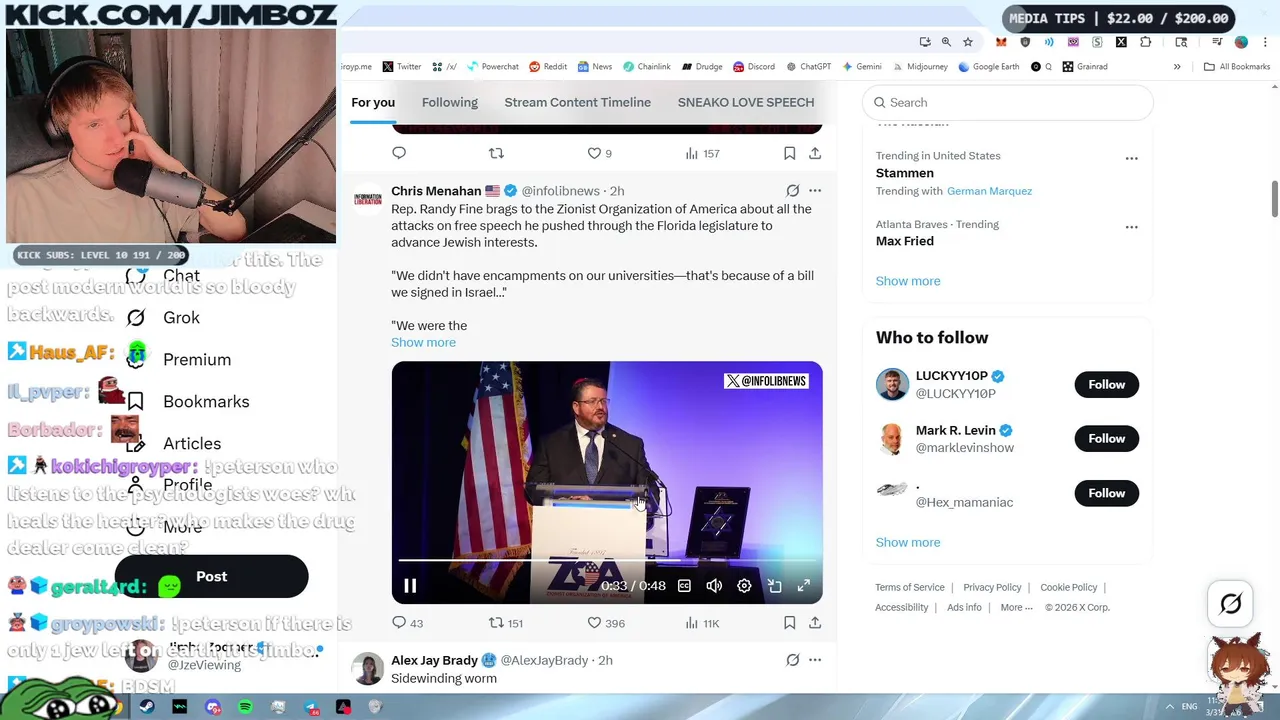Open the Stammen trending topic
Viewport: 1280px width, 720px height.
[x=905, y=173]
